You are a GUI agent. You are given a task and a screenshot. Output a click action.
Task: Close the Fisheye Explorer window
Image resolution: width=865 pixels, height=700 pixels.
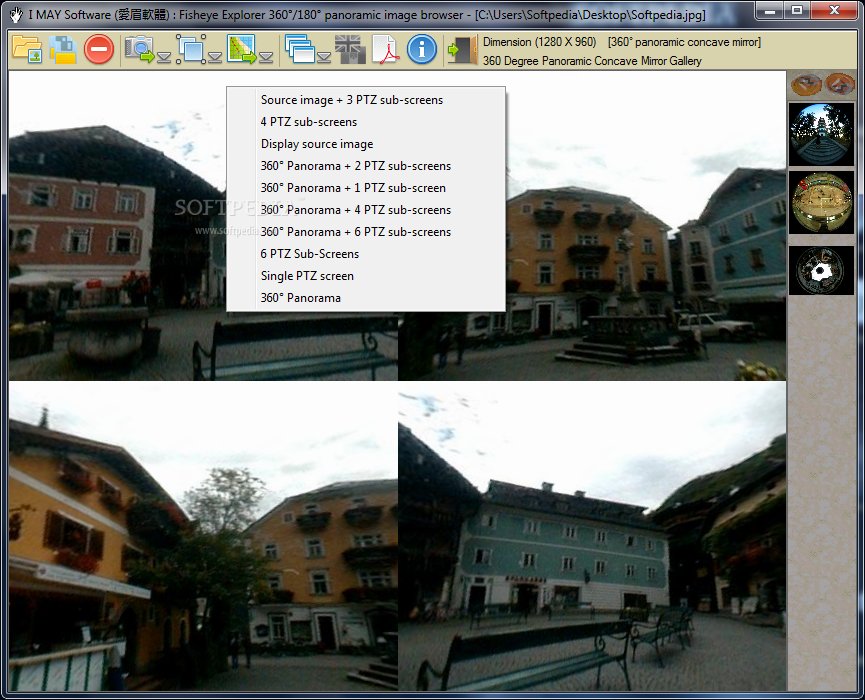(834, 10)
